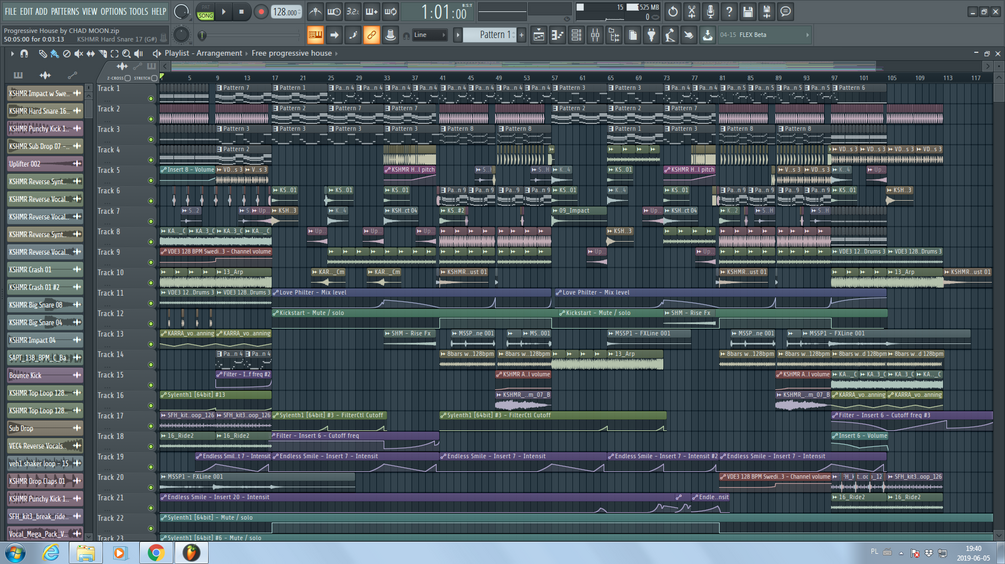Click the arrow left of Pattern 1

[x=458, y=35]
